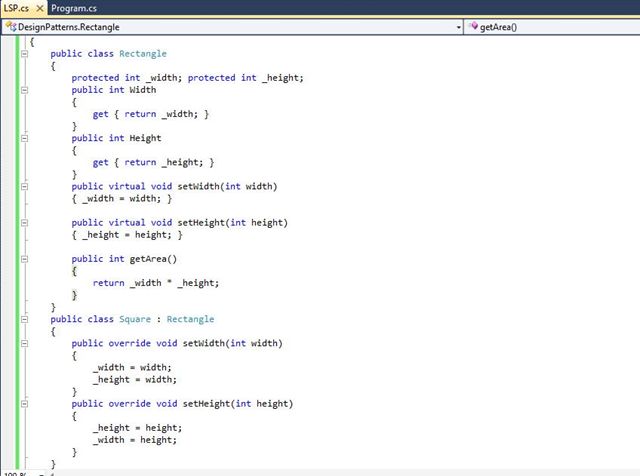640x476 pixels.
Task: Click 'Square' in the class declaration
Action: click(x=135, y=319)
